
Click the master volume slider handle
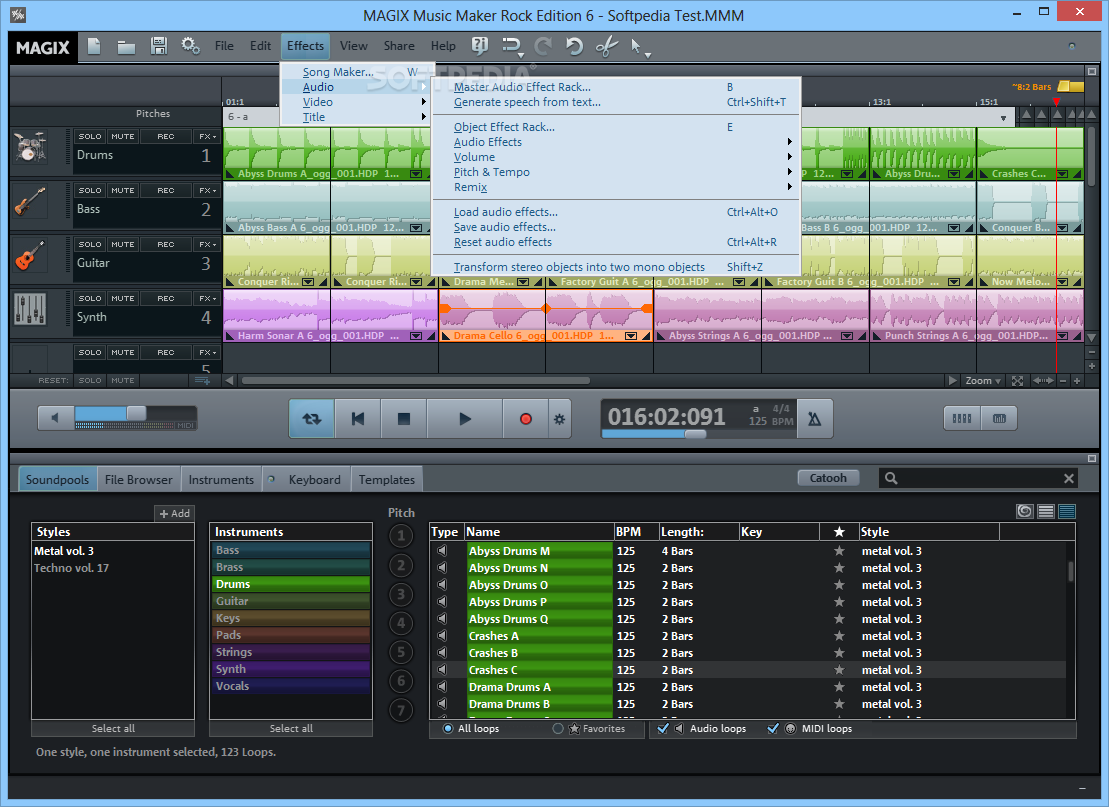(137, 413)
